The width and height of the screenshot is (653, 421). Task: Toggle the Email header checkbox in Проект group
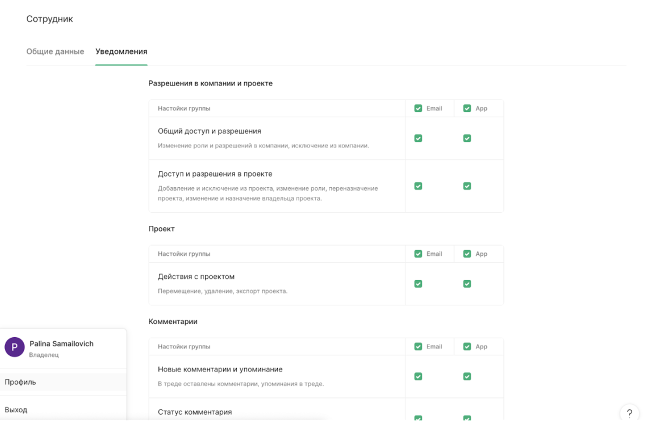(x=418, y=254)
